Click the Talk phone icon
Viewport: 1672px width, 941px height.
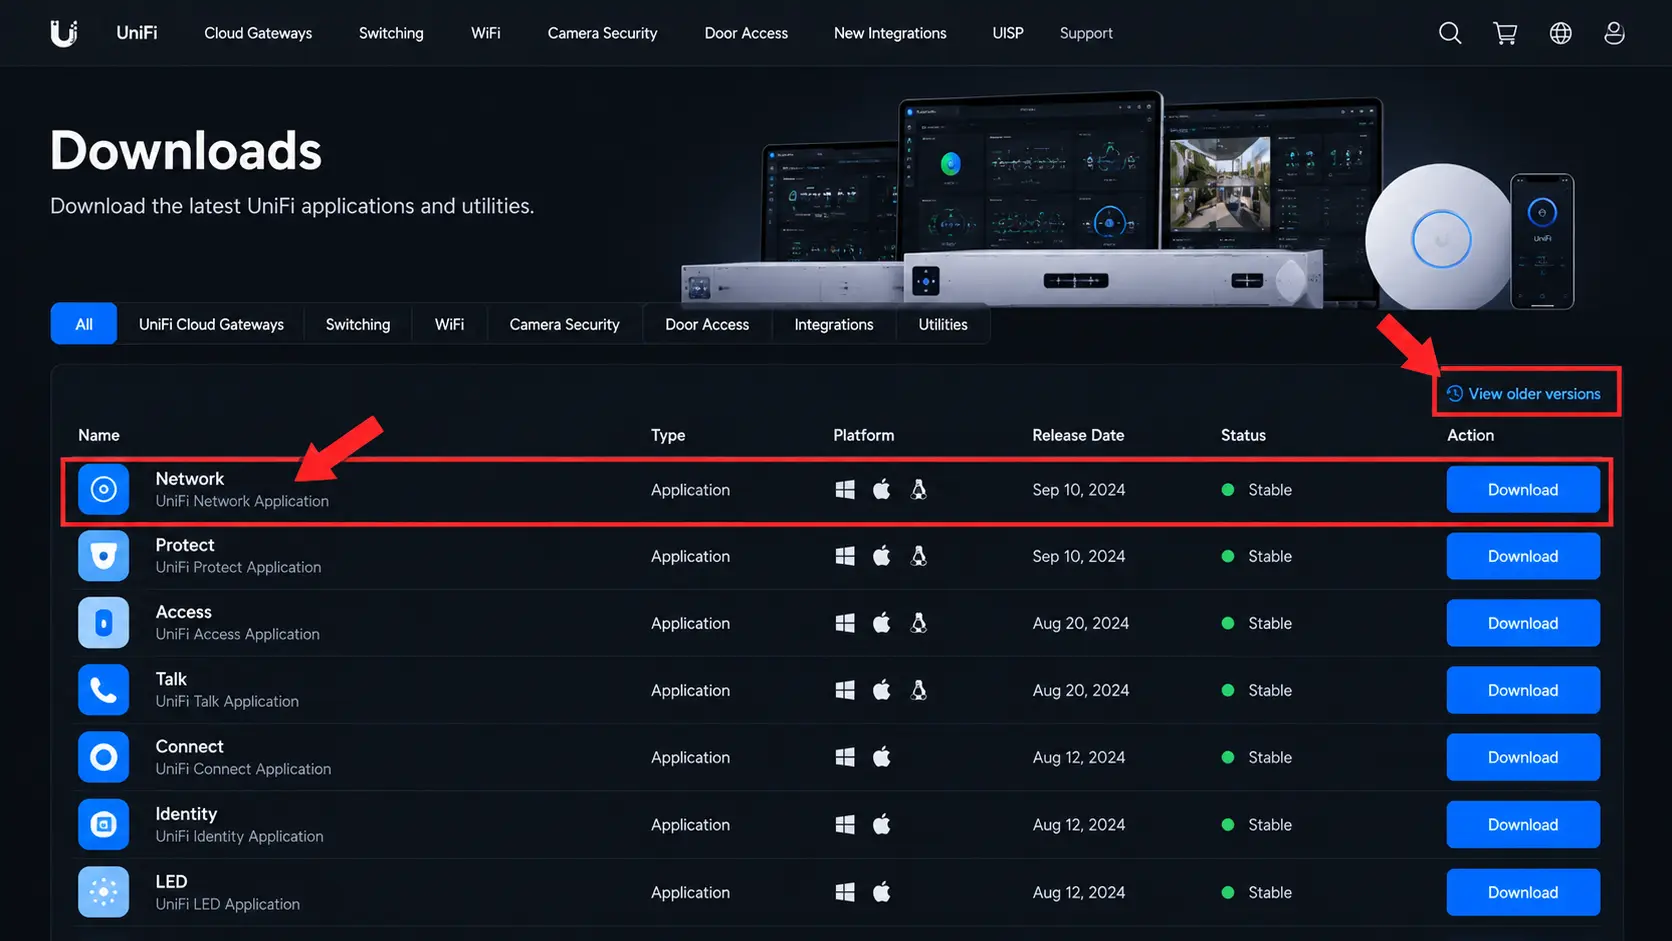pos(104,690)
